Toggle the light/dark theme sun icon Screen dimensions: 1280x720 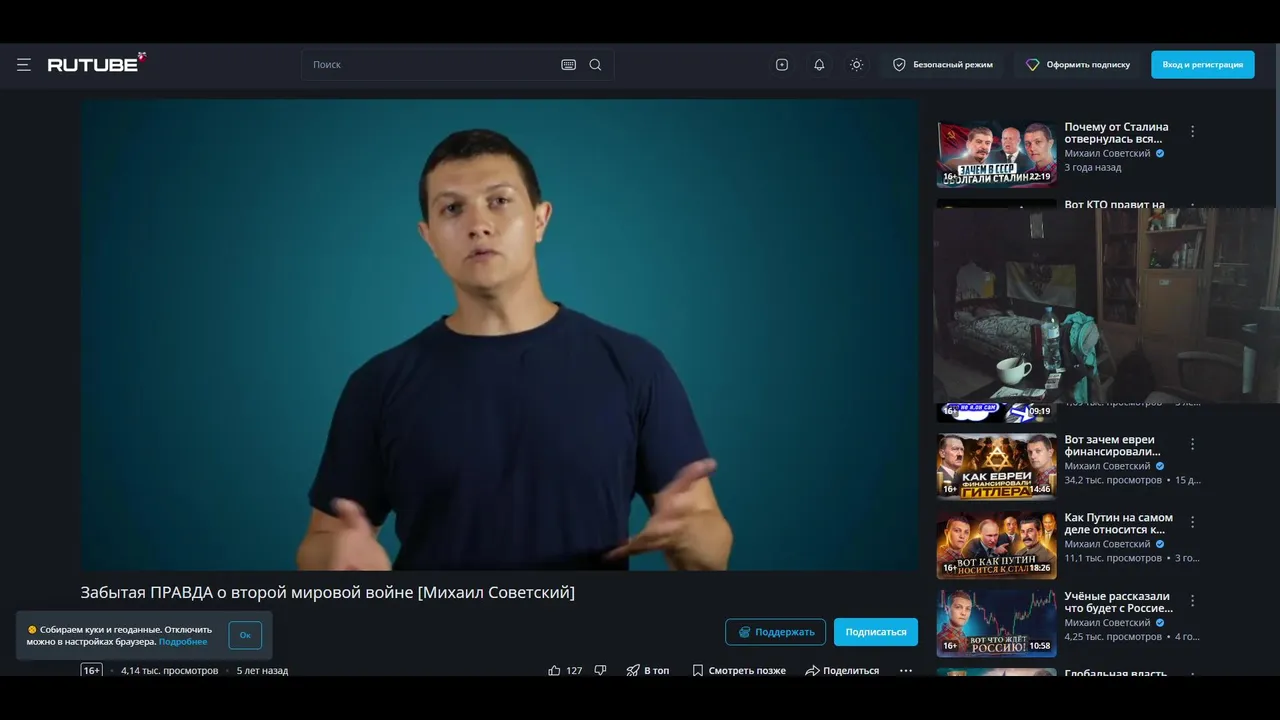pyautogui.click(x=856, y=65)
